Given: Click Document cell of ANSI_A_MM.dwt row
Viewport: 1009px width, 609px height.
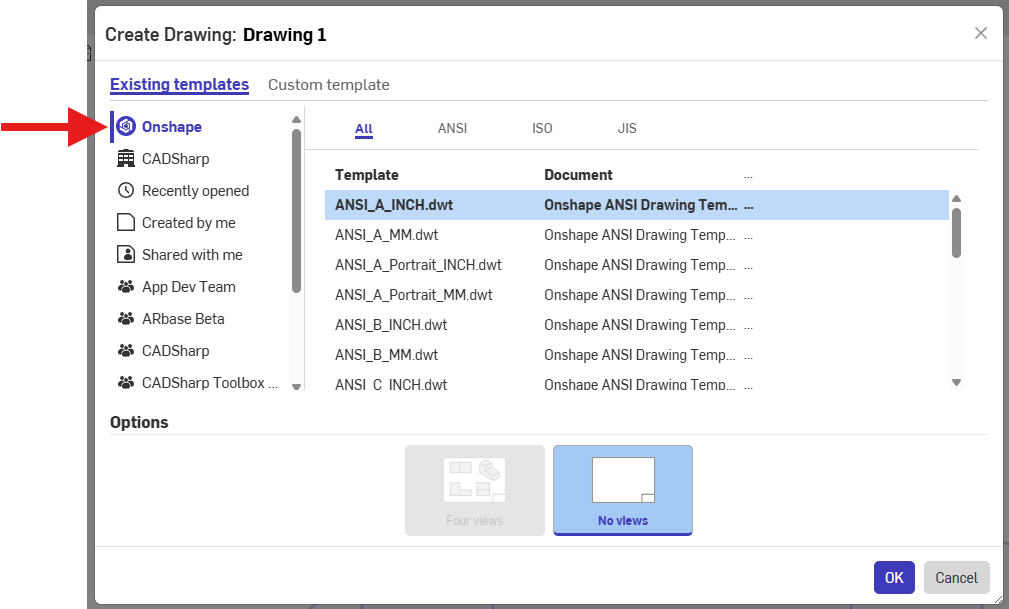Looking at the screenshot, I should pos(640,235).
